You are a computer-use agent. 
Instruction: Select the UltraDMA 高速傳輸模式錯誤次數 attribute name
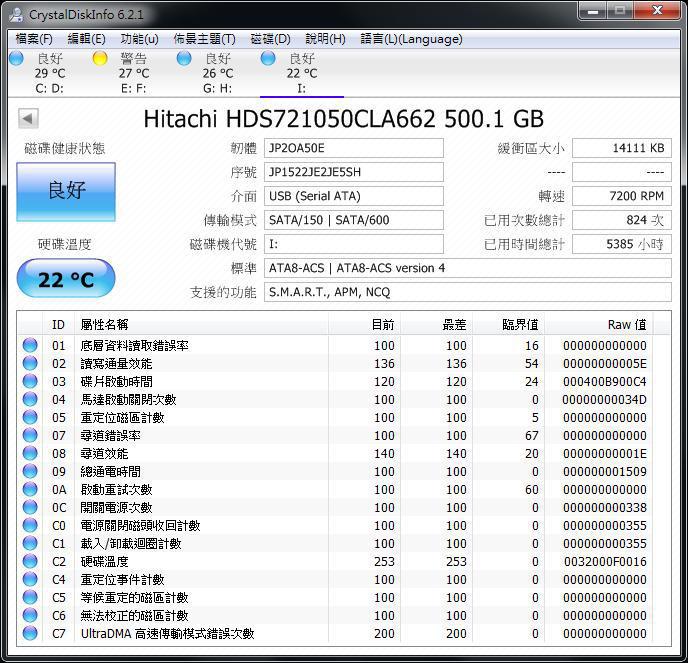[168, 633]
